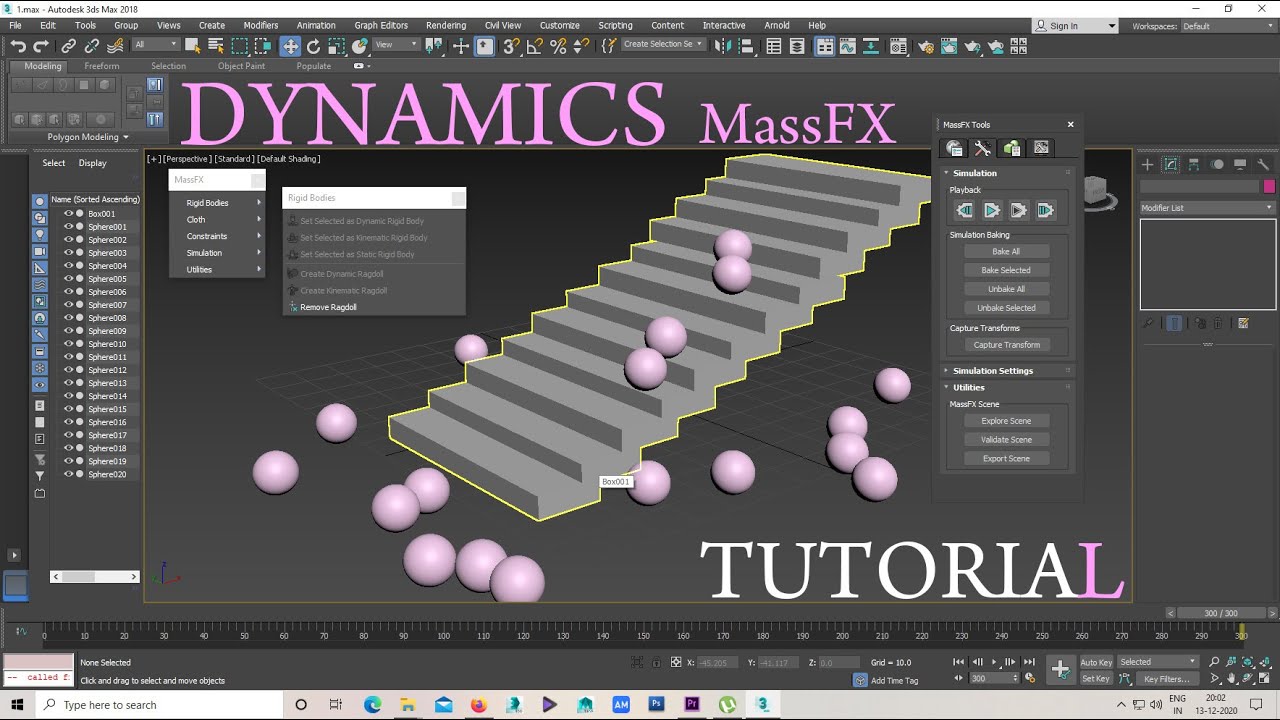Open Select by Name list icon
This screenshot has height=720, width=1280.
pyautogui.click(x=215, y=46)
